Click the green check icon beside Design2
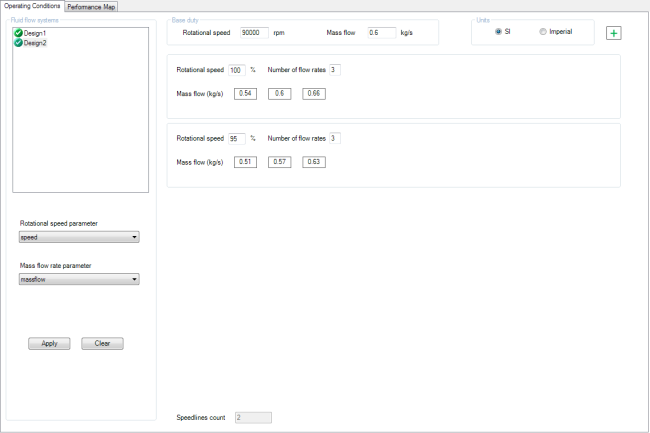650x433 pixels. tap(18, 43)
